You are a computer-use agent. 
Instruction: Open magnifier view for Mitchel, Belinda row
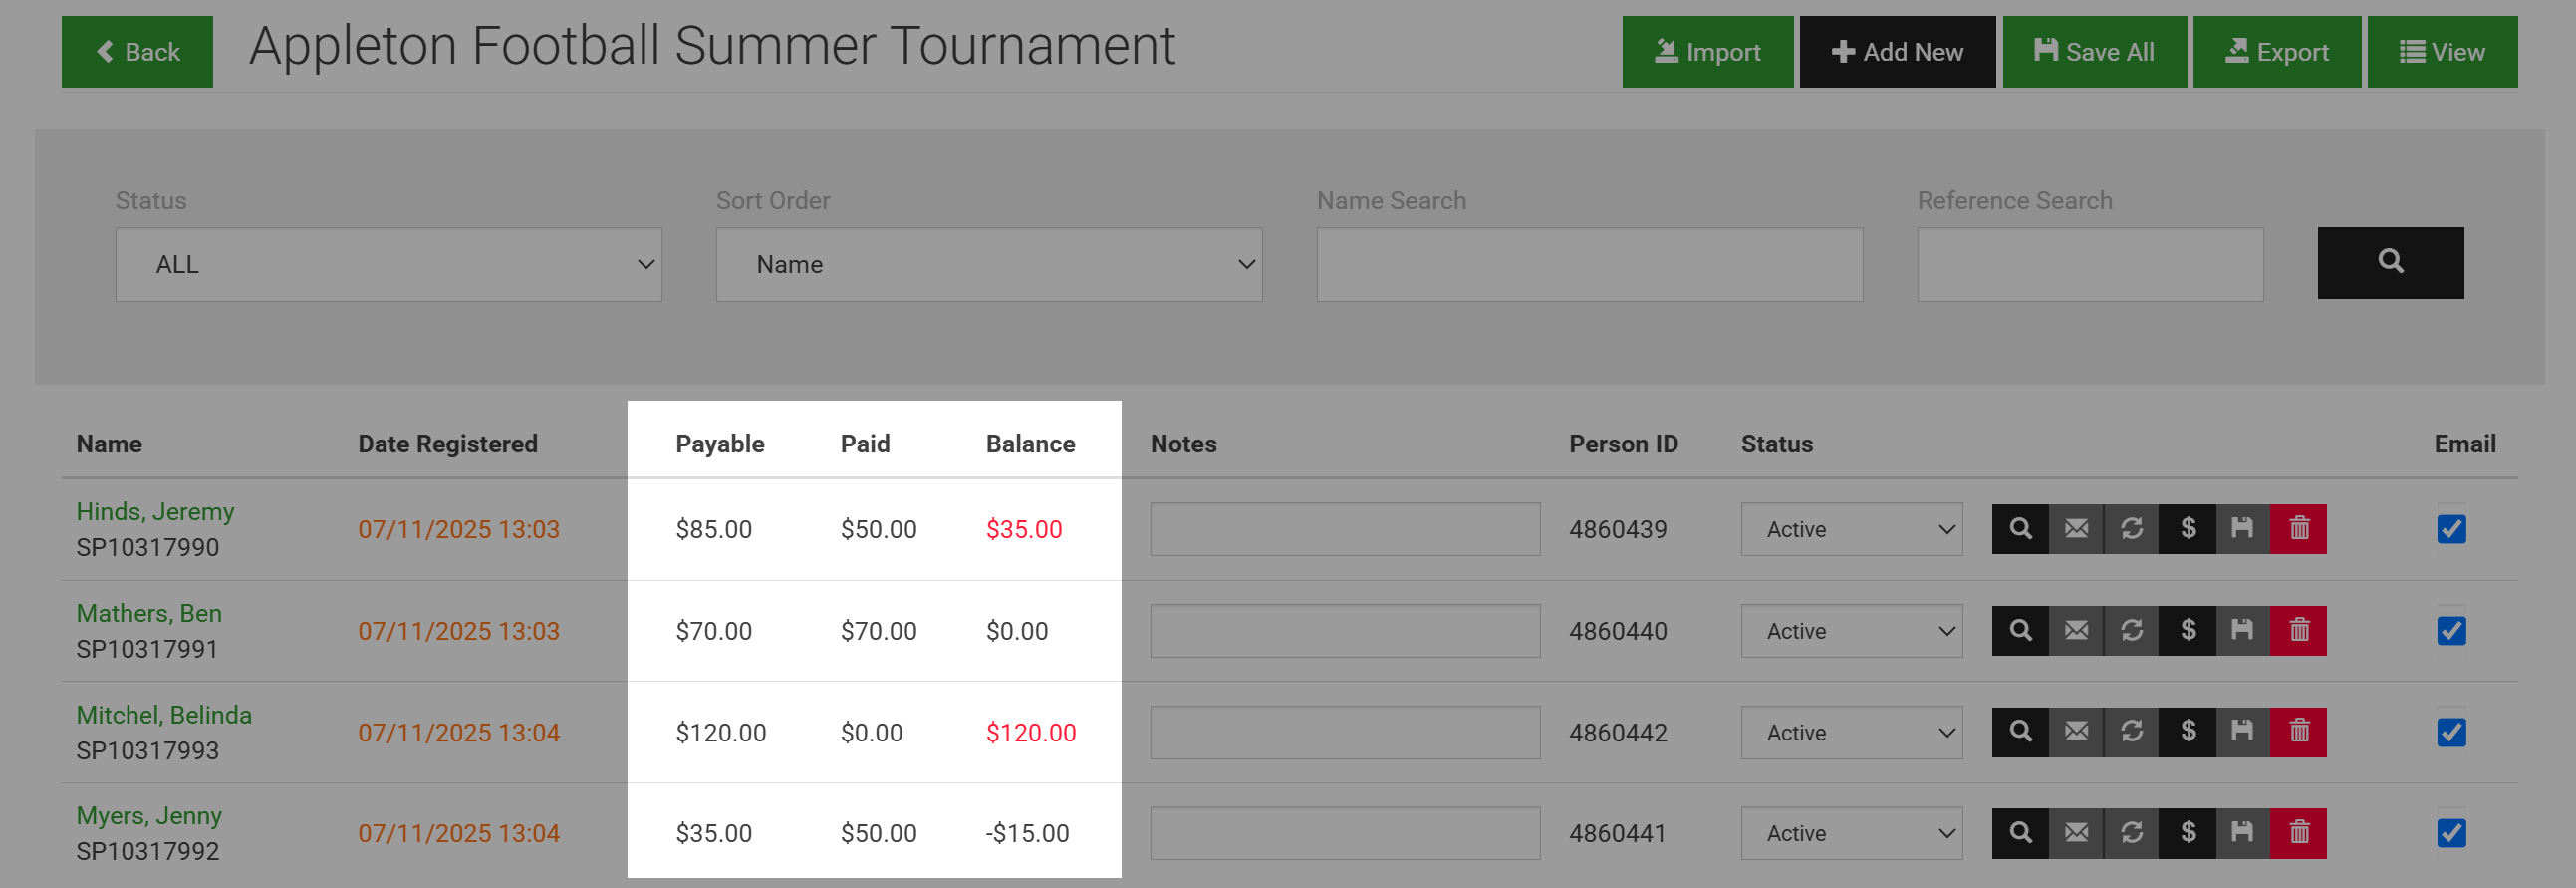tap(2020, 733)
